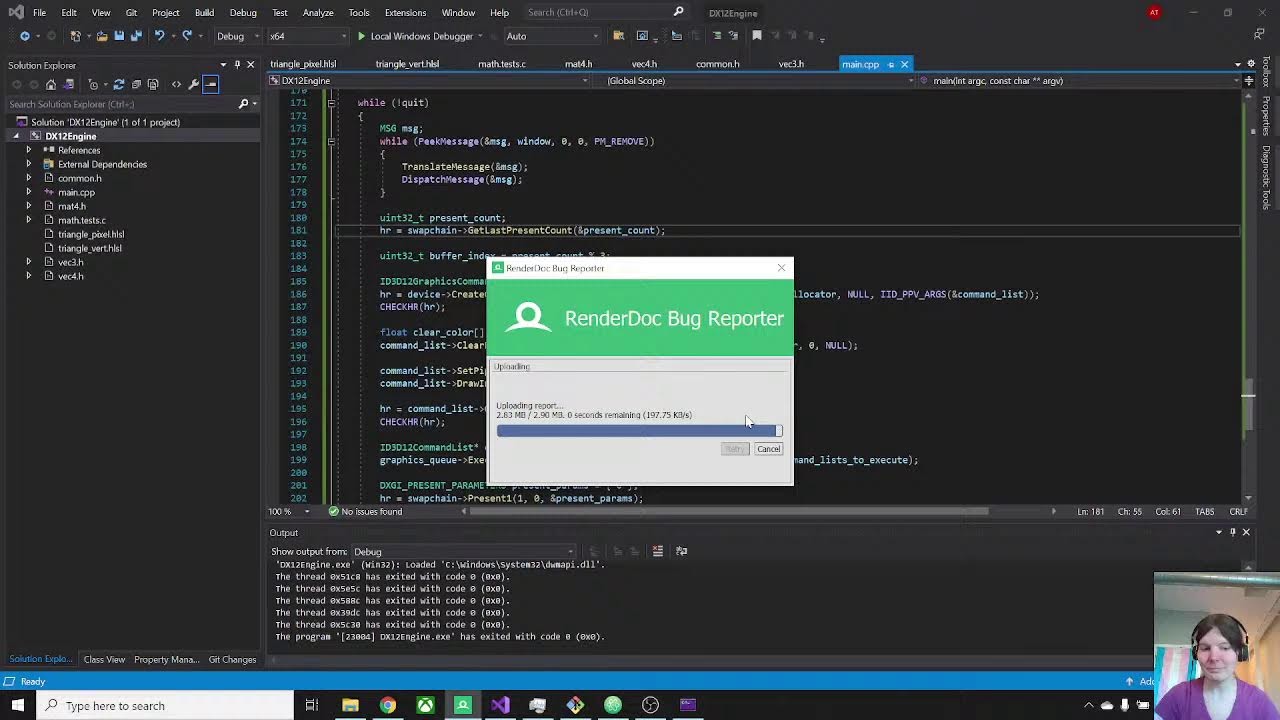
Task: Open File Explorer from taskbar
Action: coord(350,705)
